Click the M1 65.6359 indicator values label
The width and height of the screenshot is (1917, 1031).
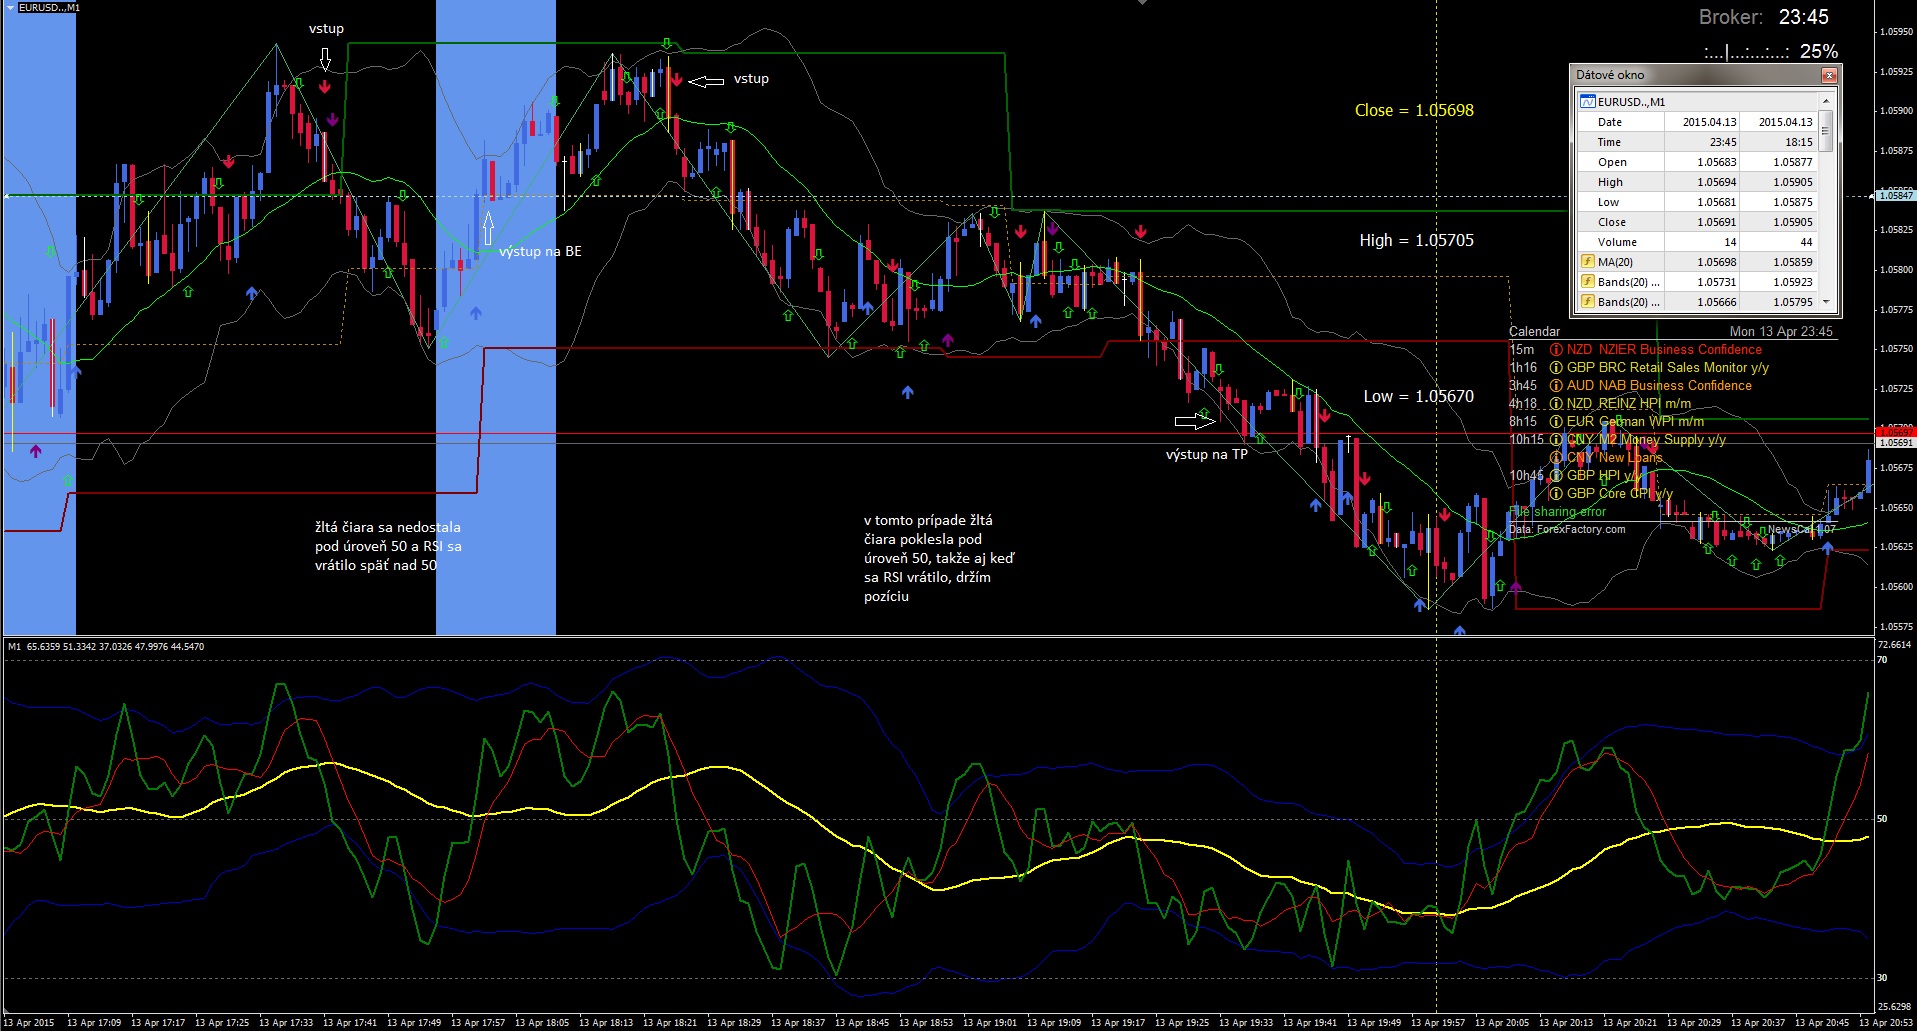click(x=106, y=647)
